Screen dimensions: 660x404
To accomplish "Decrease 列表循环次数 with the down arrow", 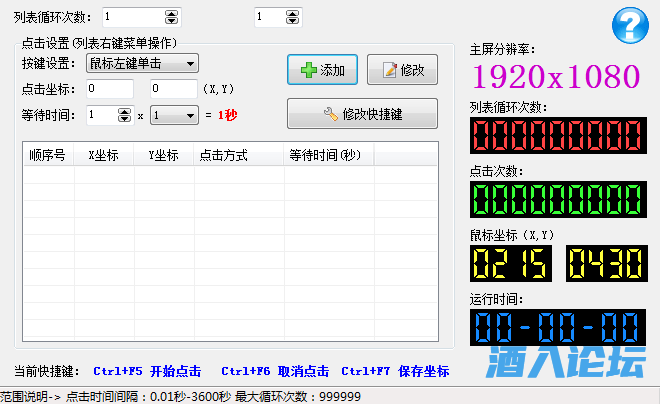I will (171, 21).
